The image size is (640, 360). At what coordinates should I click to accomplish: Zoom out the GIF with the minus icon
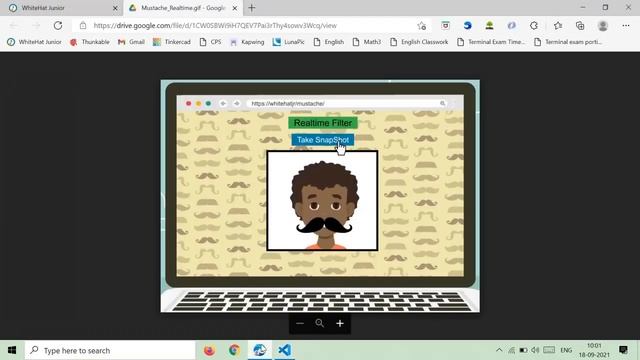click(x=300, y=323)
